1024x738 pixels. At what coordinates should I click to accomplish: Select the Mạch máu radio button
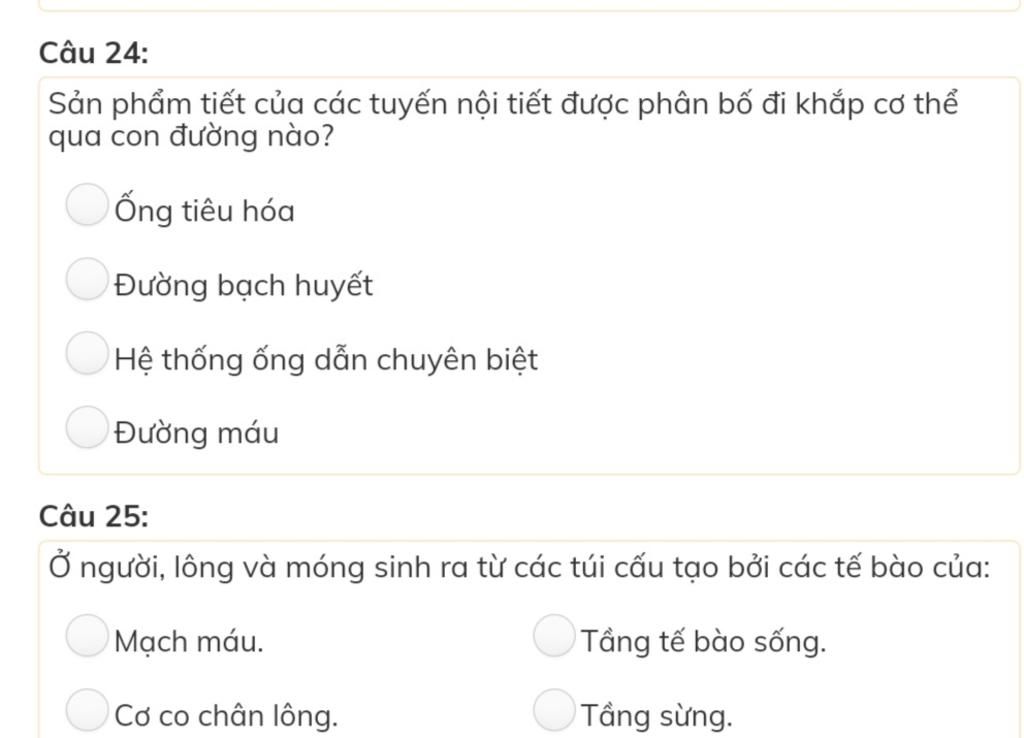click(87, 635)
